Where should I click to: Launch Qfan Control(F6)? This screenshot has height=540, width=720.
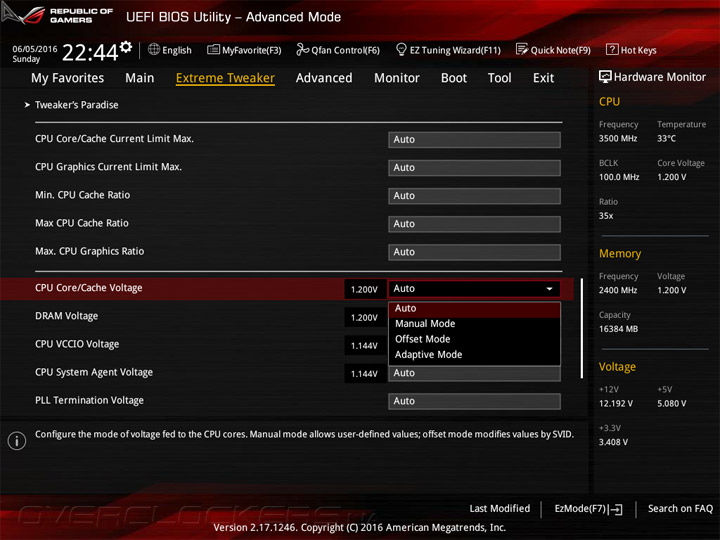pyautogui.click(x=338, y=50)
